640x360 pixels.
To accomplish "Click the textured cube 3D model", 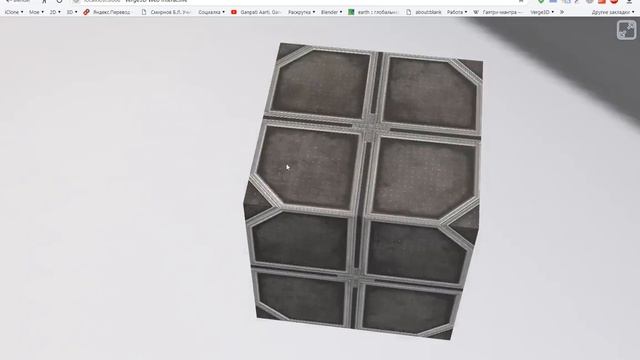I will (x=363, y=191).
